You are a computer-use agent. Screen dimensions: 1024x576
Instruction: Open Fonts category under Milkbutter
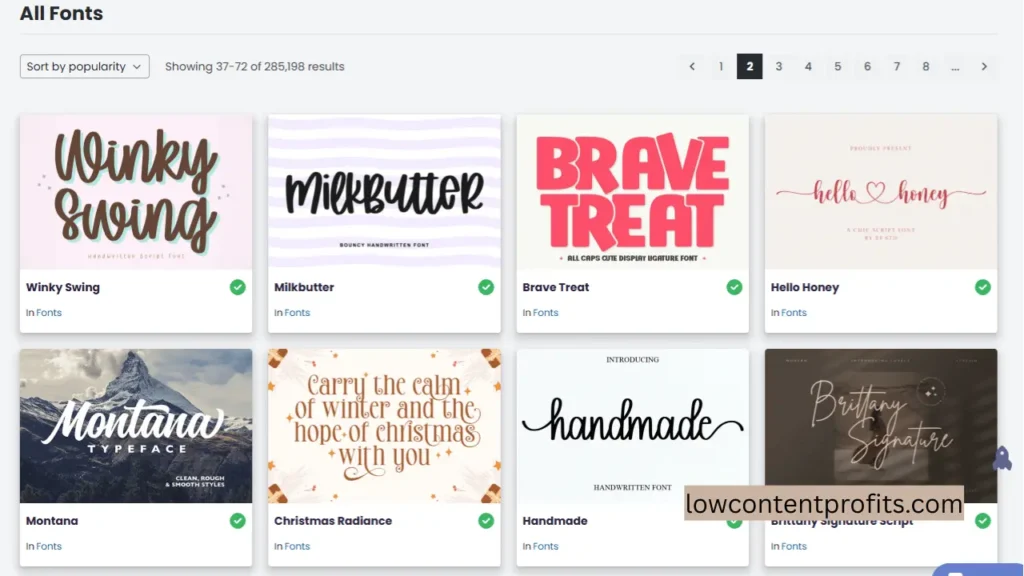click(296, 313)
